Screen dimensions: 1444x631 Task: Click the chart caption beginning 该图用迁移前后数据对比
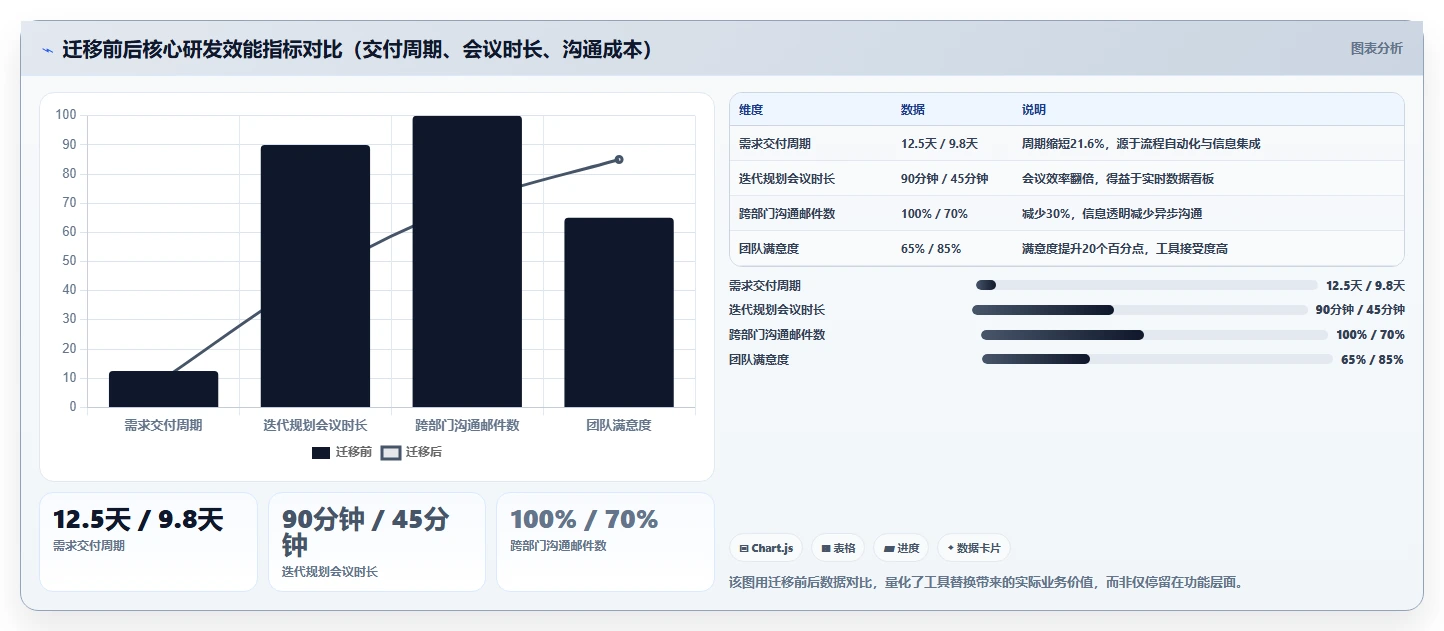[989, 582]
